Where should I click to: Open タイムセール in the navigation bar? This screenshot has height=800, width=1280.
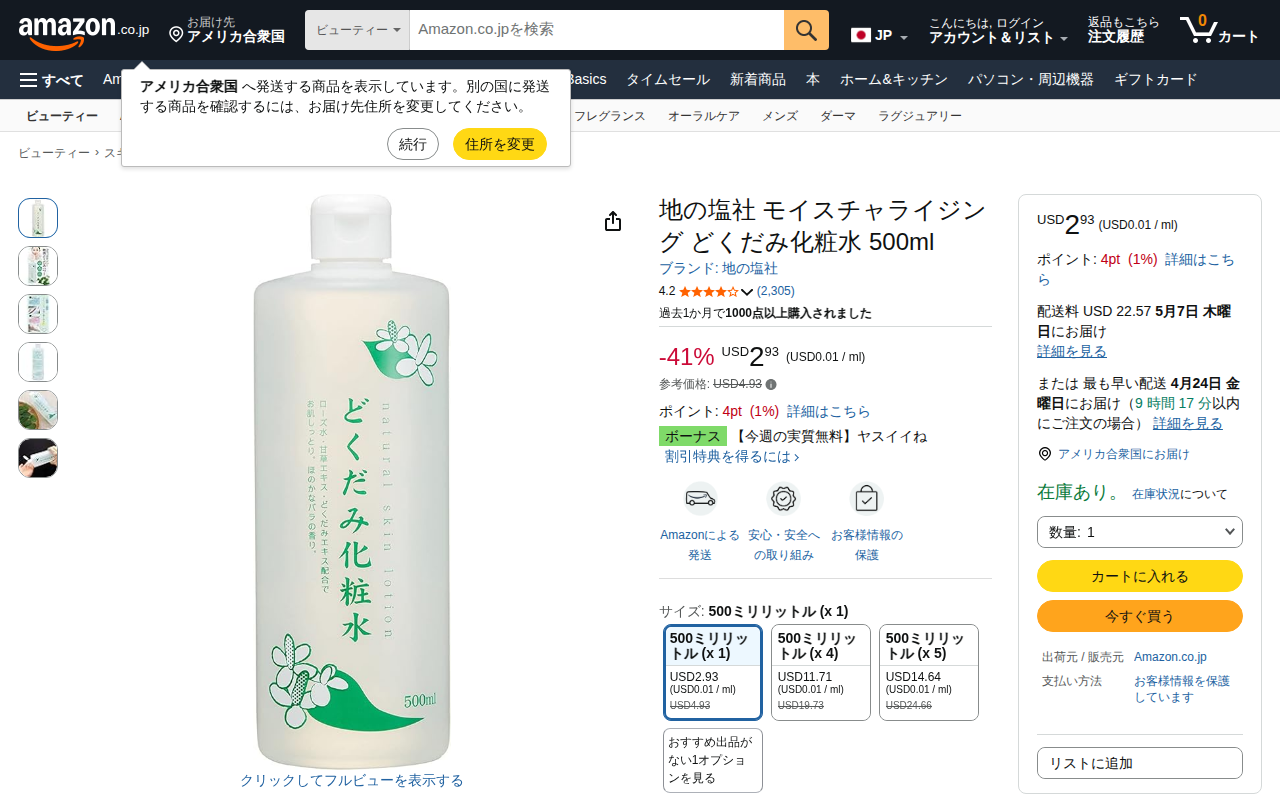(x=668, y=80)
